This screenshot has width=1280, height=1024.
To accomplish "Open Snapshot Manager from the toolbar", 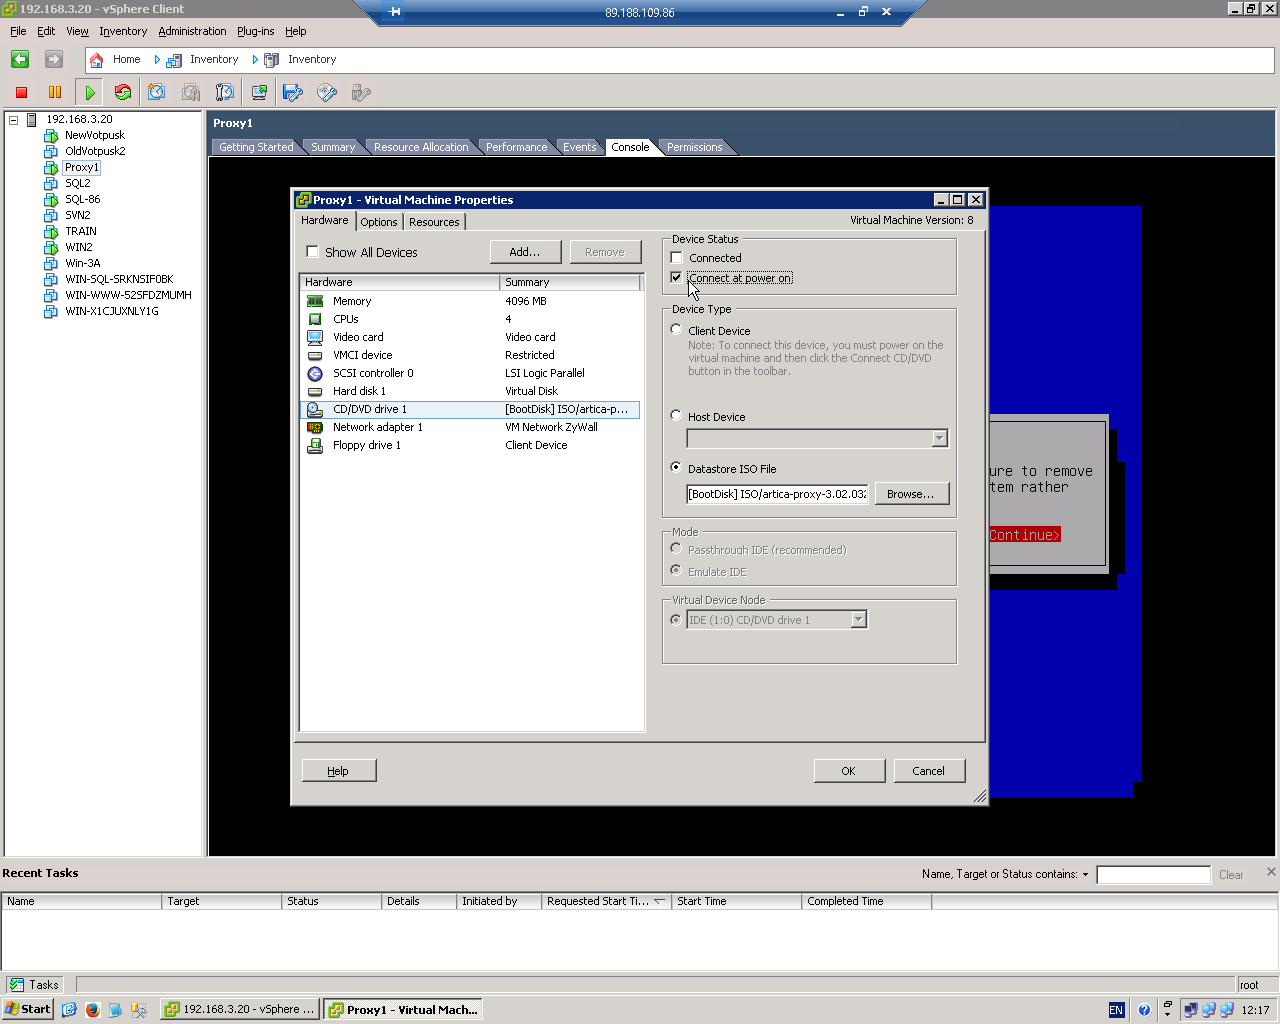I will pyautogui.click(x=225, y=92).
